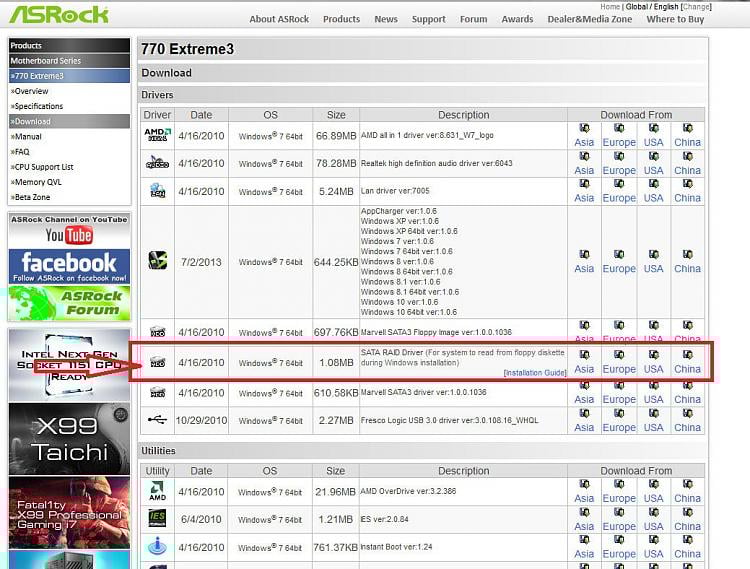Download AppCharger from Asia

click(584, 269)
